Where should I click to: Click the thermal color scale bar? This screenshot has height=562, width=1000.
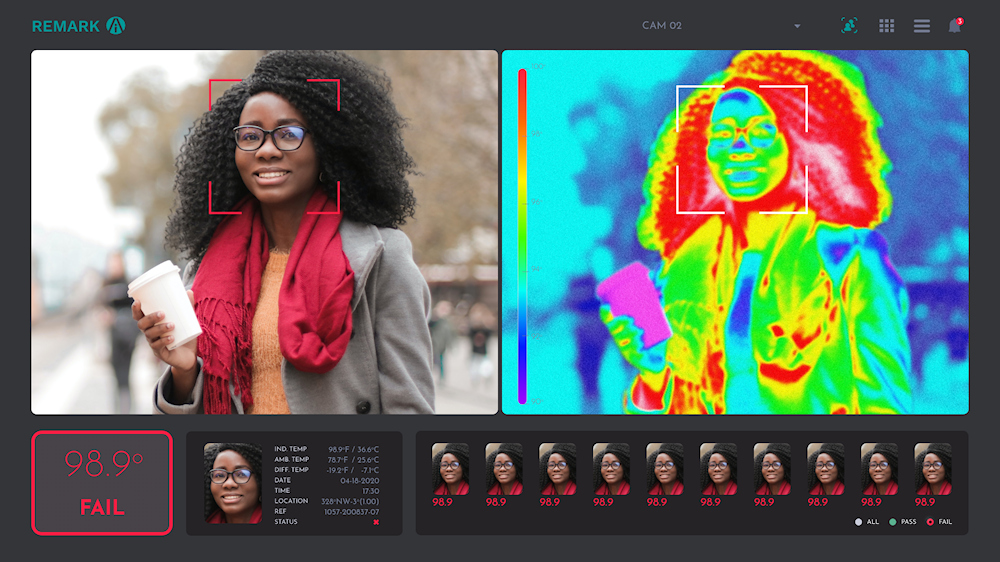pyautogui.click(x=522, y=235)
